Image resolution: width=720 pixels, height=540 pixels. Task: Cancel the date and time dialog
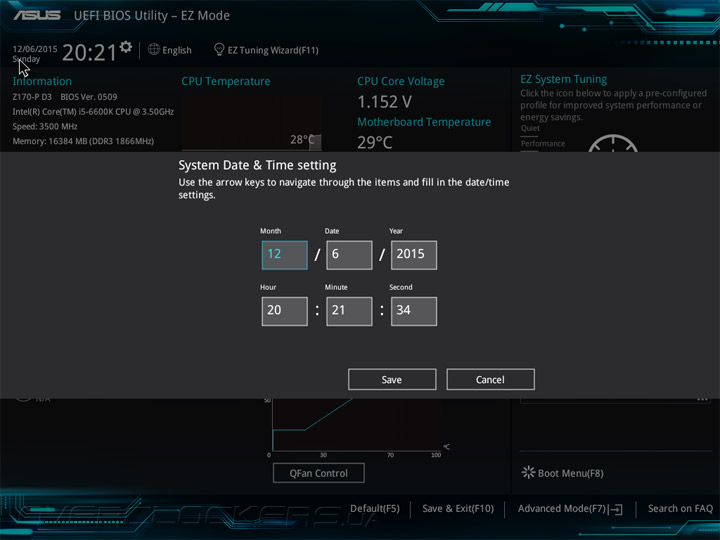pyautogui.click(x=490, y=379)
